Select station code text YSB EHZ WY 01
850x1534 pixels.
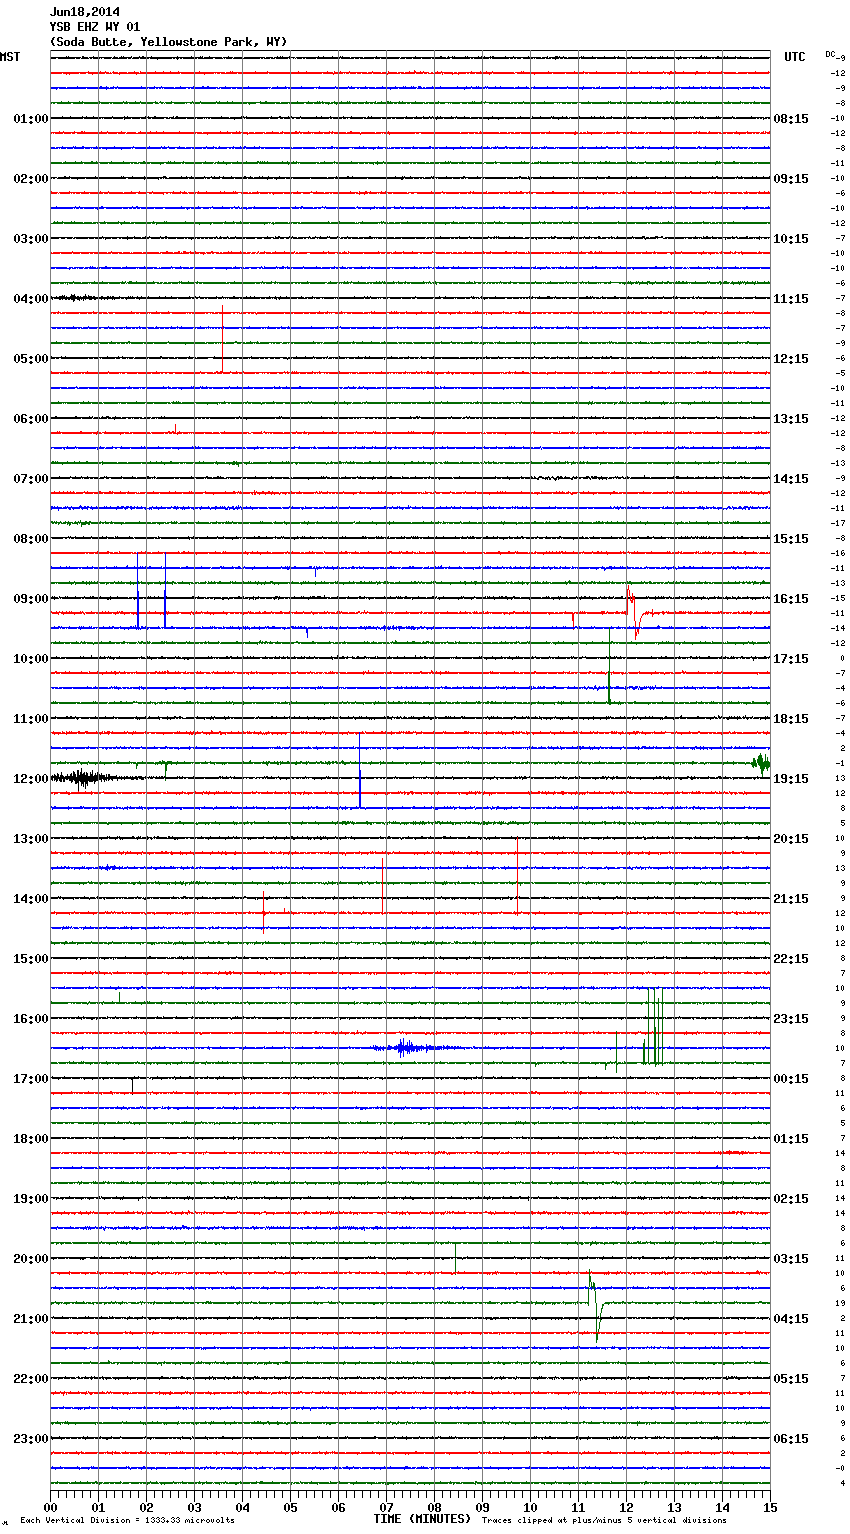point(95,27)
